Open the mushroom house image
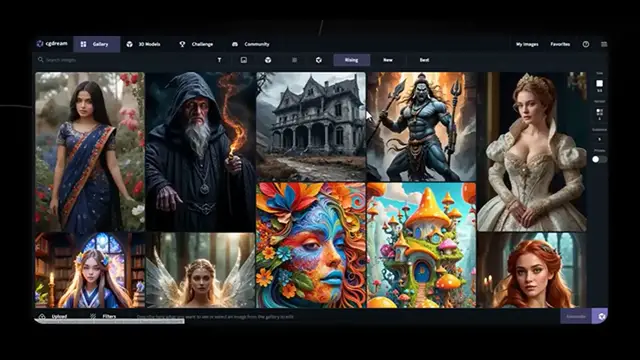Viewport: 640px width, 360px height. tap(421, 245)
